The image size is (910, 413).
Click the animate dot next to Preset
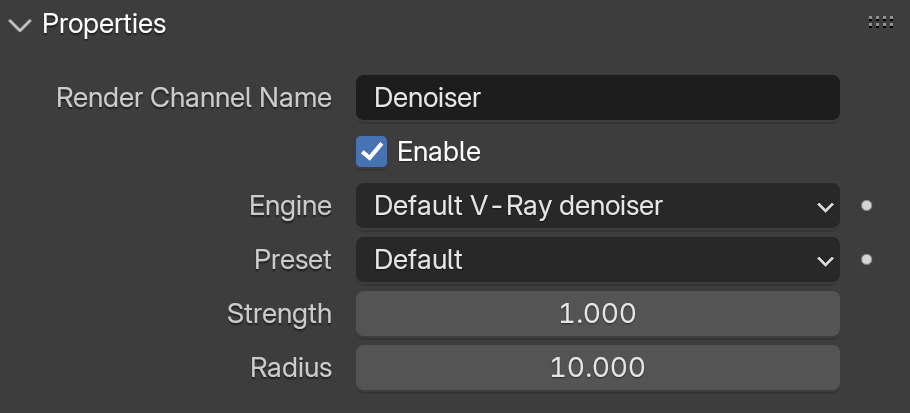coord(866,260)
